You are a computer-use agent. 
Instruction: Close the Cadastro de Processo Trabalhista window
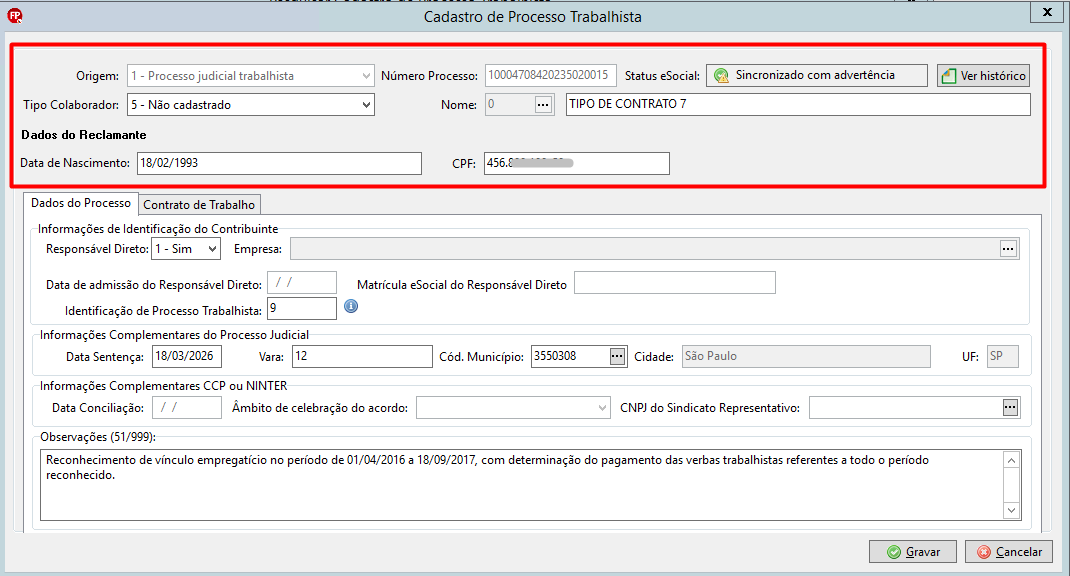coord(1047,12)
